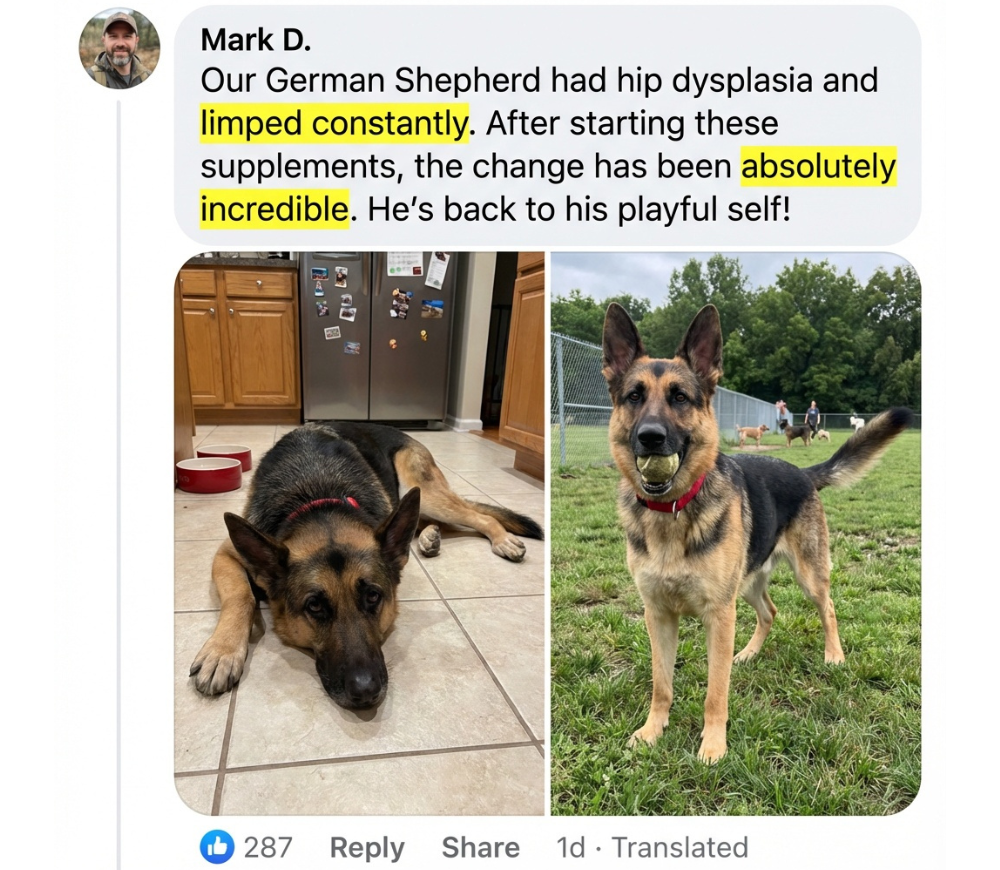Click the Share link under the comment

pos(480,848)
